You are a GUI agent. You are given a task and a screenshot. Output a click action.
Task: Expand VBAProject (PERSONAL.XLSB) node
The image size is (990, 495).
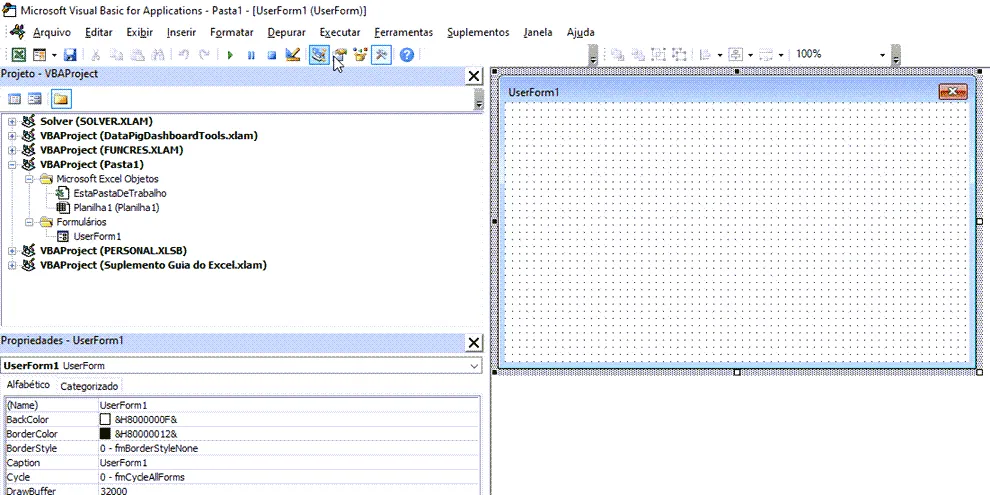12,251
